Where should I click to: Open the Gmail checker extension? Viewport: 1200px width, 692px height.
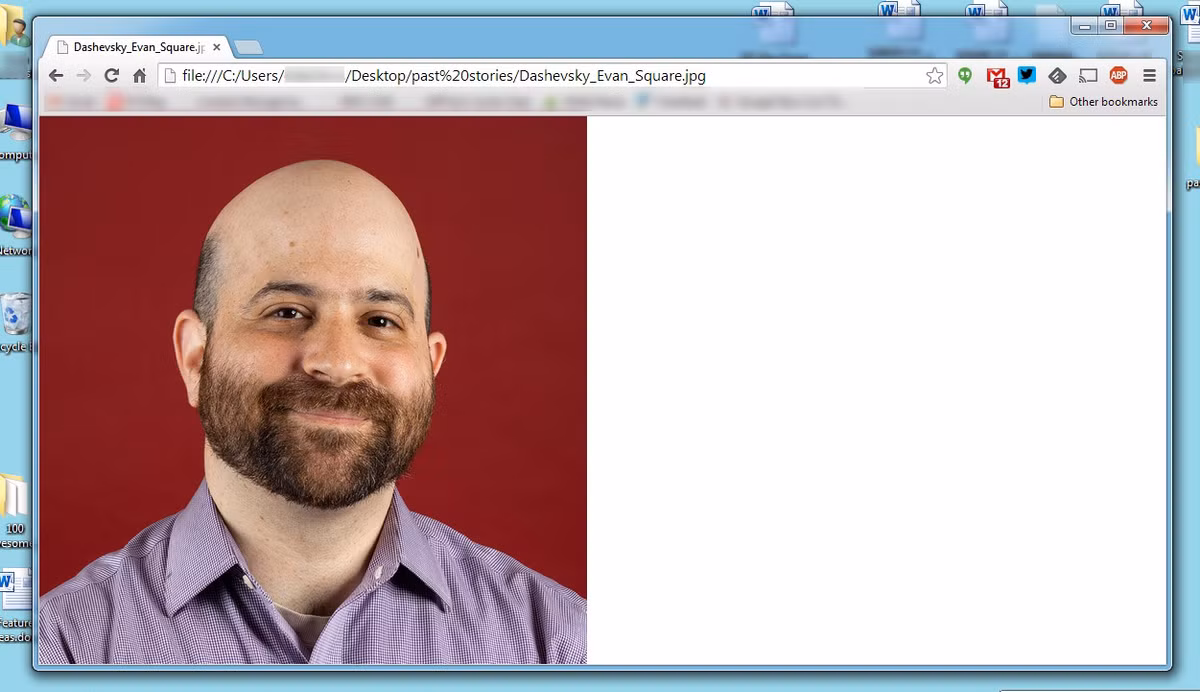click(997, 76)
